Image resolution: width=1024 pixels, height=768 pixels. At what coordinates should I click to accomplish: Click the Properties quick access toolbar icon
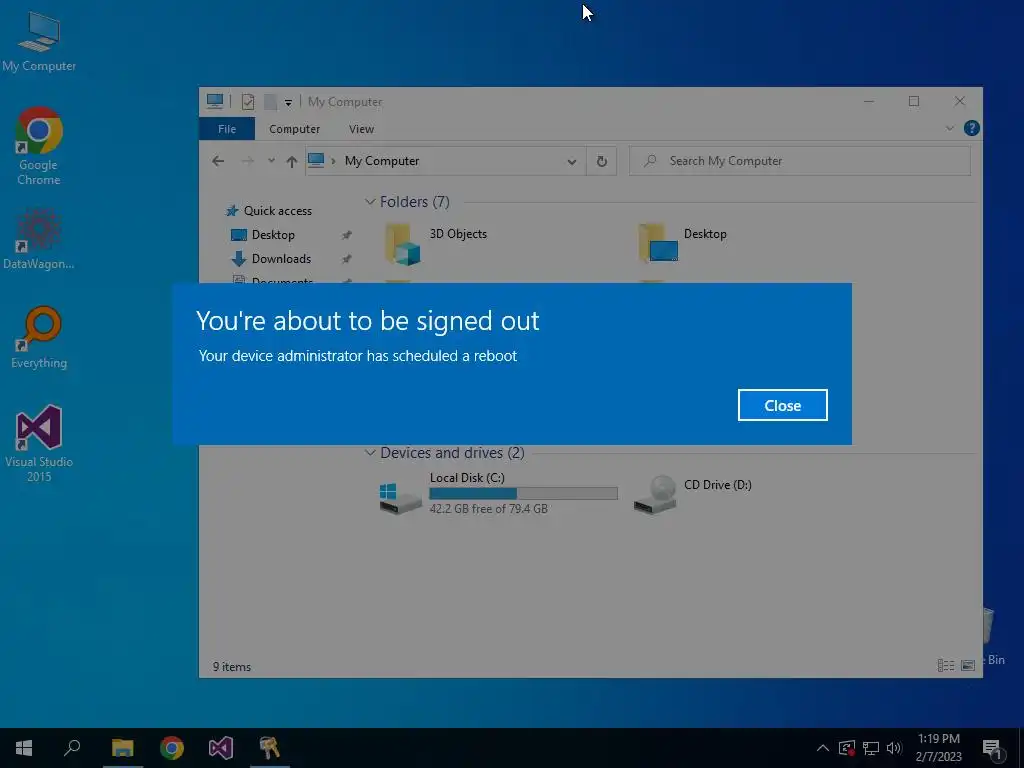point(248,102)
